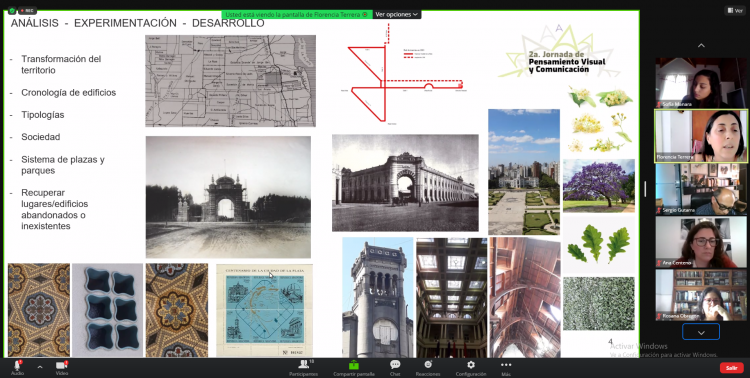Select the gallery panel divider handle
Image resolution: width=750 pixels, height=378 pixels.
pyautogui.click(x=645, y=189)
